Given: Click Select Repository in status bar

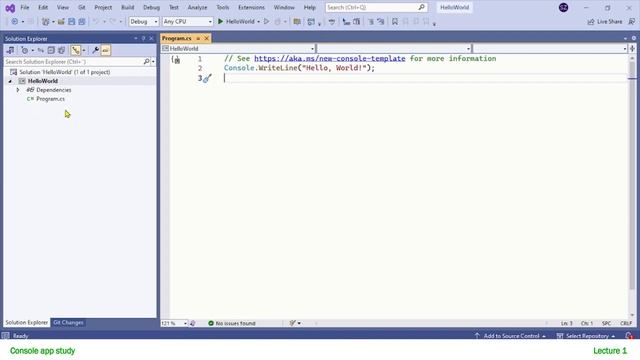Looking at the screenshot, I should pos(586,336).
